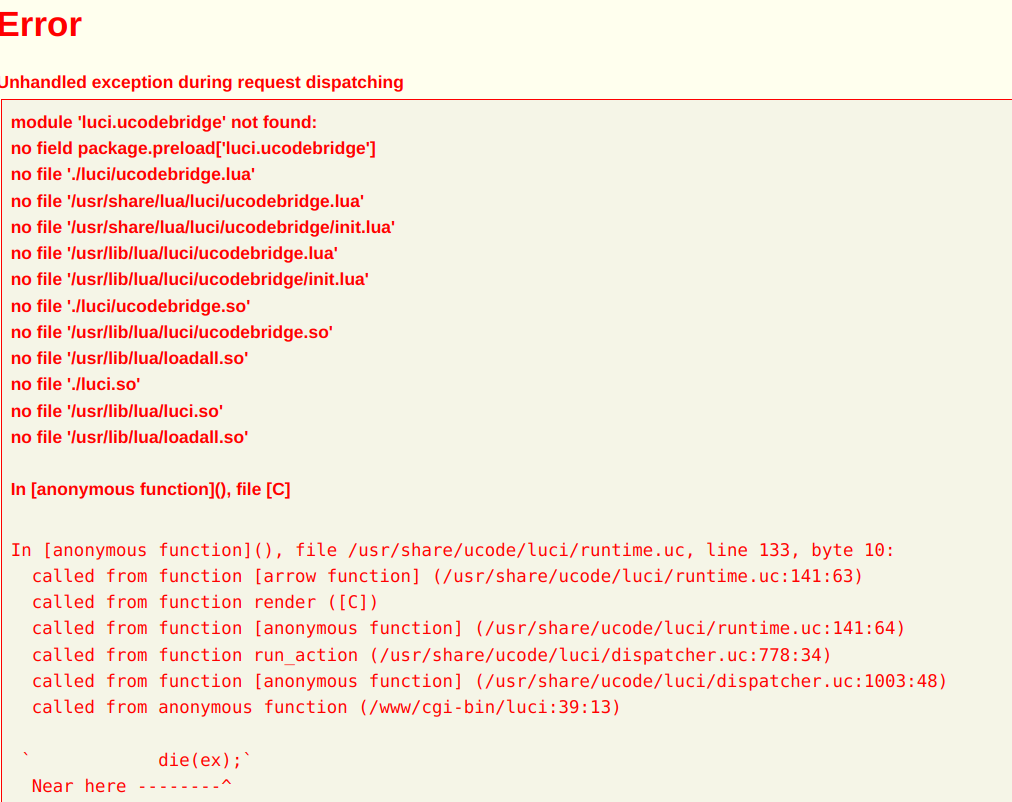Screen dimensions: 1012x802
Task: Click the "die(ex);" code snippet
Action: [x=201, y=760]
